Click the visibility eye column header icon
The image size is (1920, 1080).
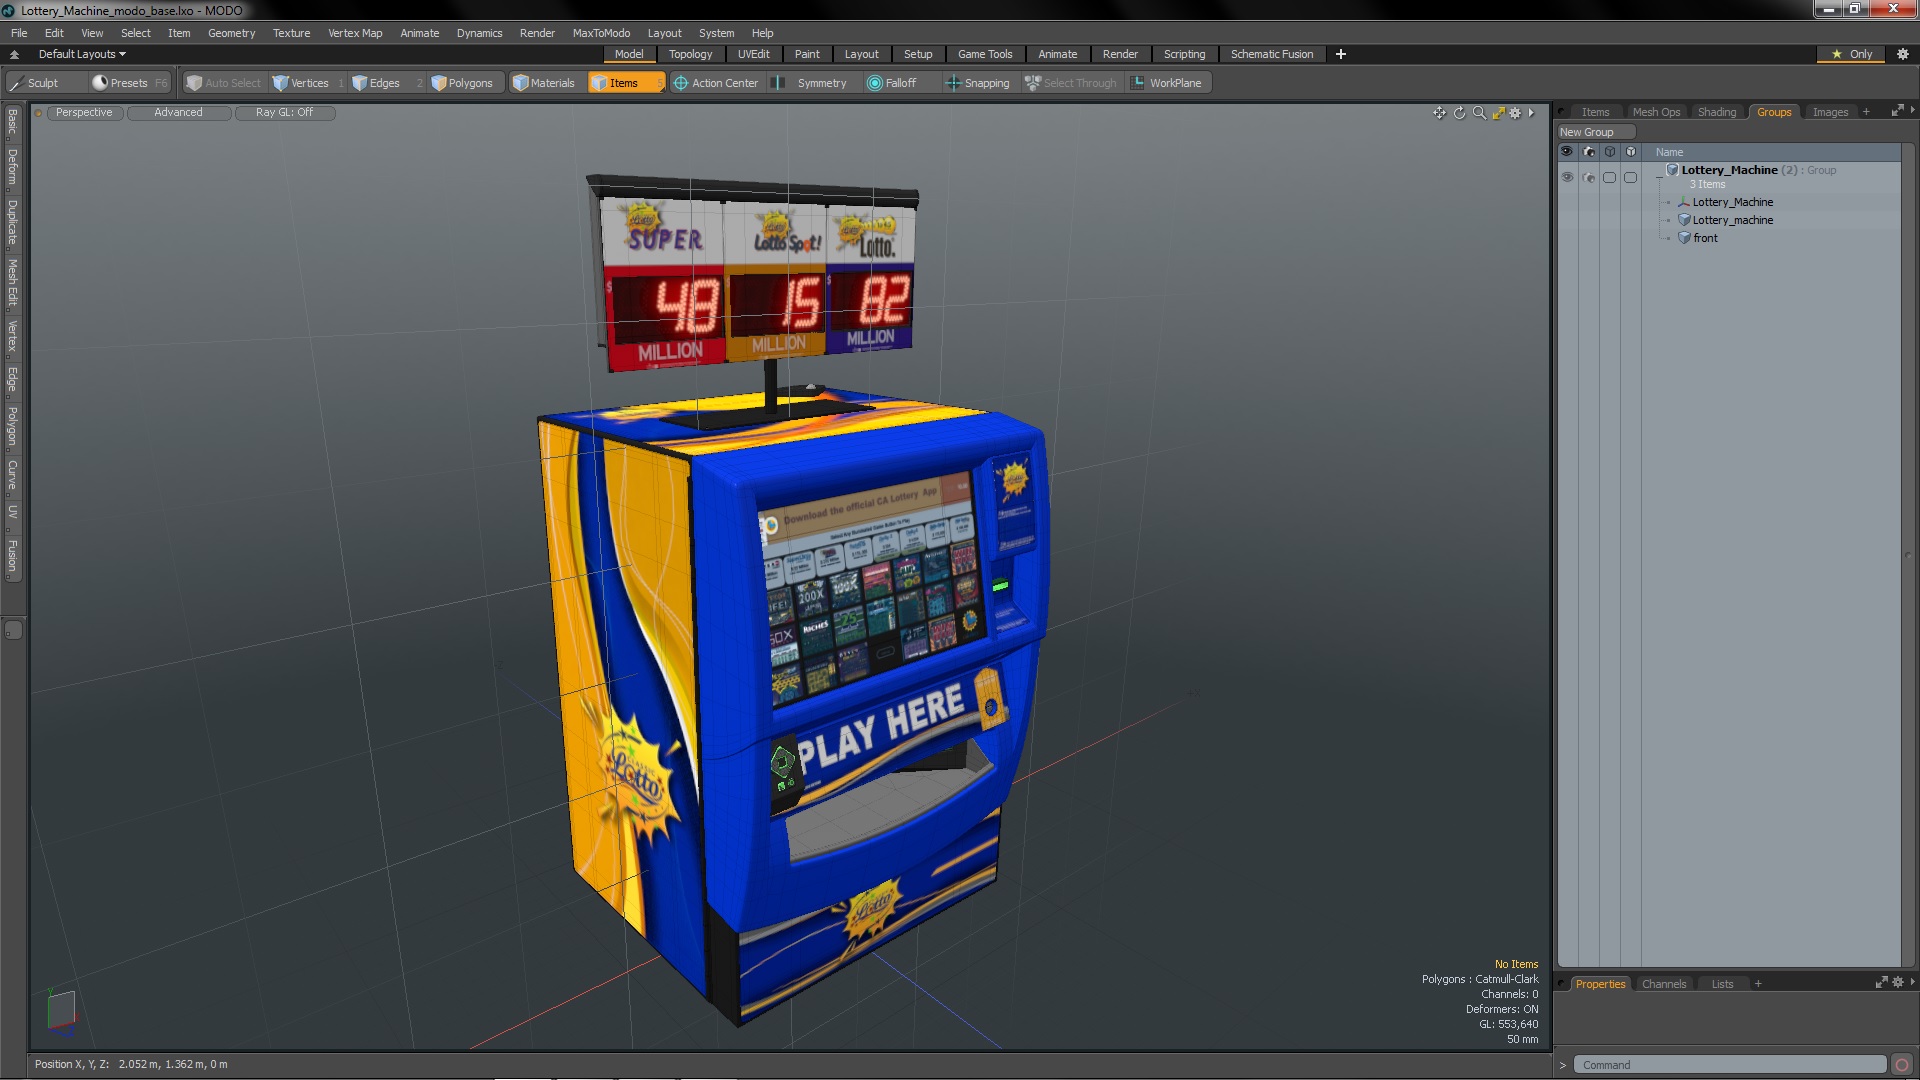(1567, 152)
